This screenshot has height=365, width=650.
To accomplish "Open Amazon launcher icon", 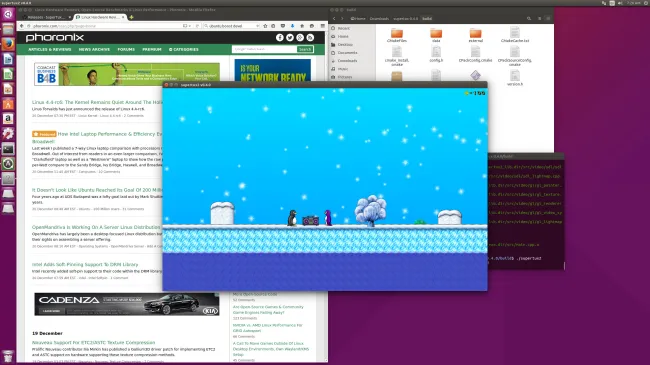I will coord(8,119).
